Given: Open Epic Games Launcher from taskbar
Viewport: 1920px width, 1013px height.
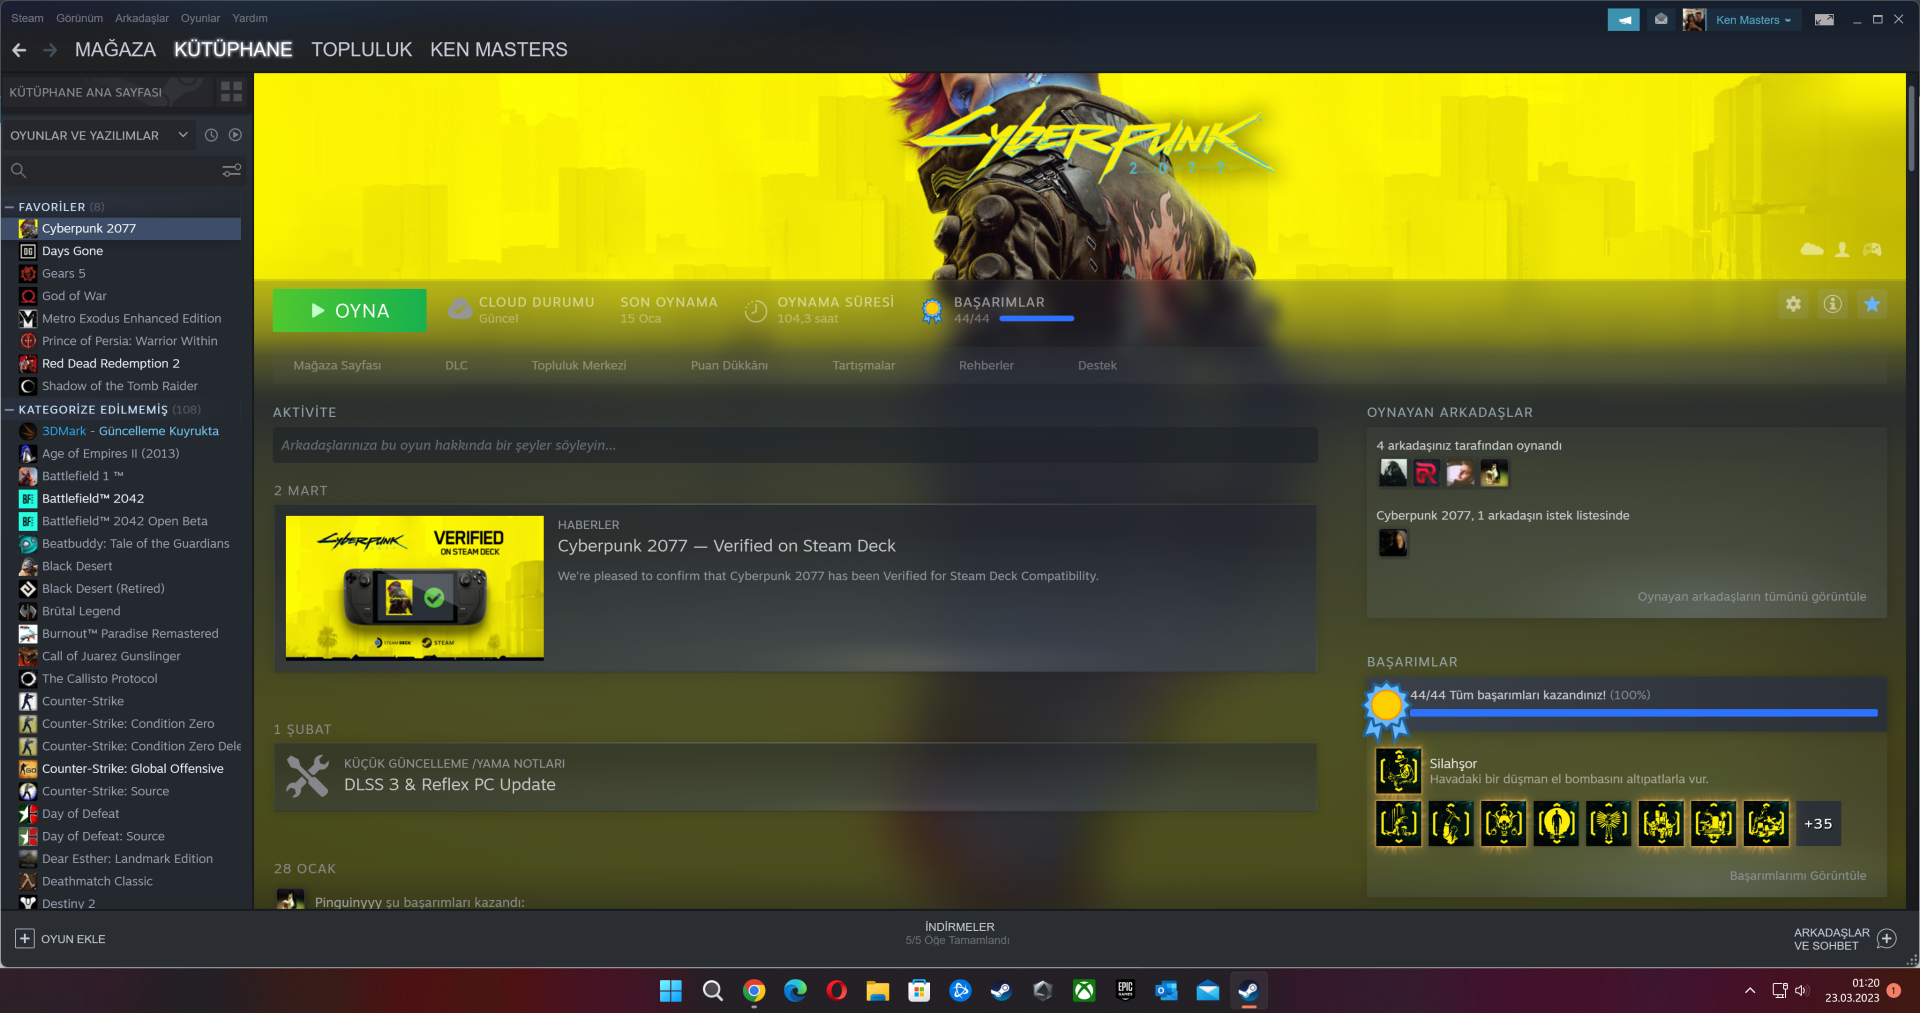Looking at the screenshot, I should pos(1125,991).
